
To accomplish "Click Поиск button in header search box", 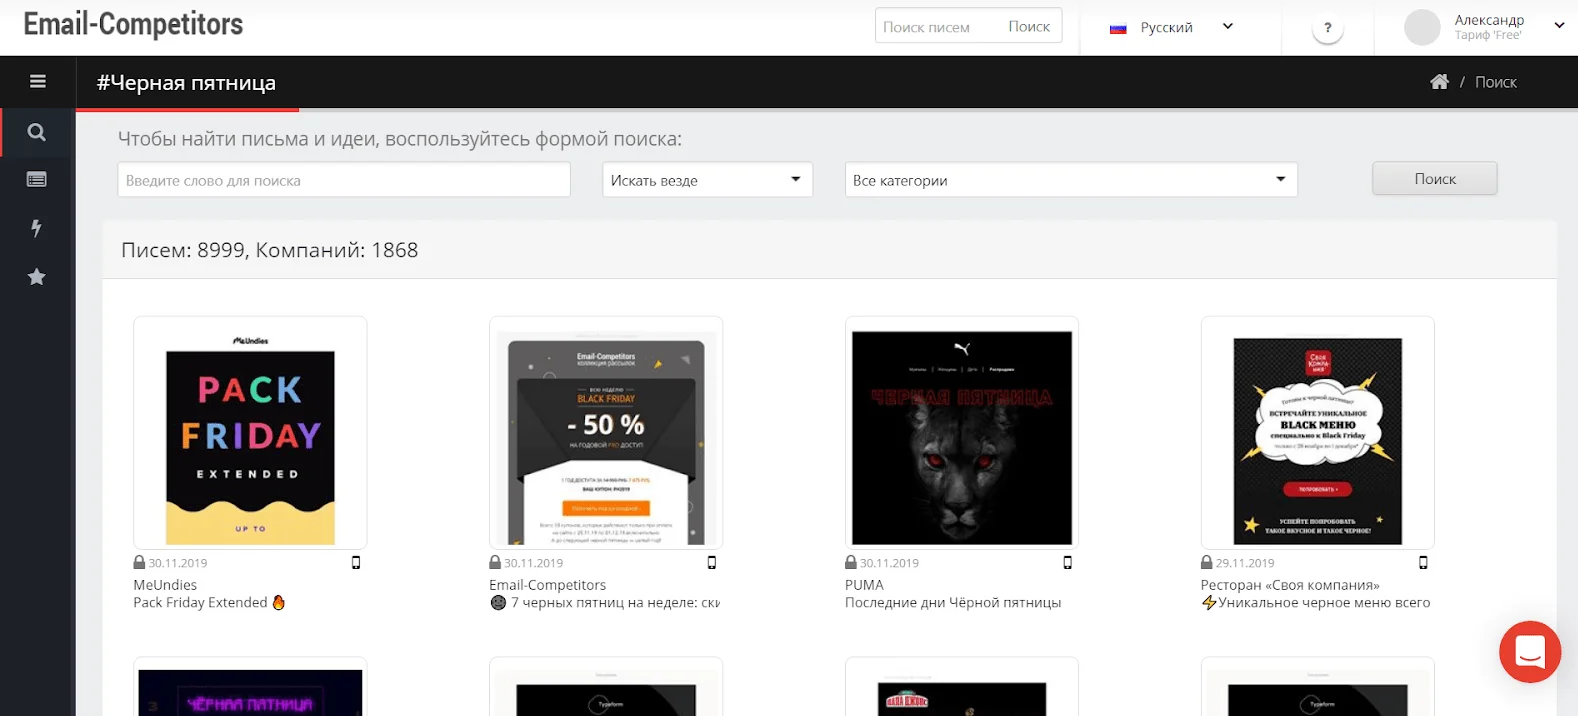I will pyautogui.click(x=1029, y=27).
